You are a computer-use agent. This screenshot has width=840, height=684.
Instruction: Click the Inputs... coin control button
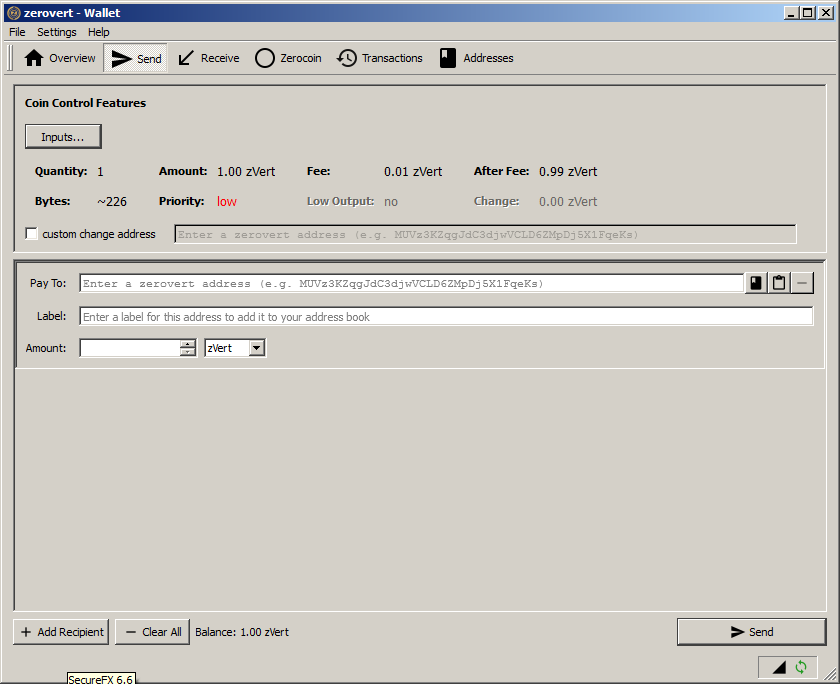[63, 137]
